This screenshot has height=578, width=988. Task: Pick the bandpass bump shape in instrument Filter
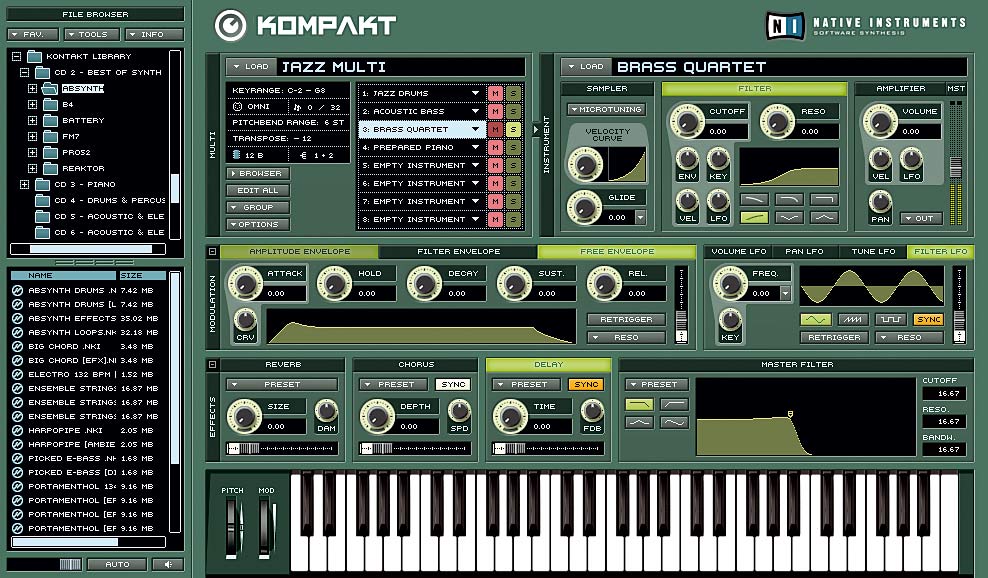click(x=824, y=217)
